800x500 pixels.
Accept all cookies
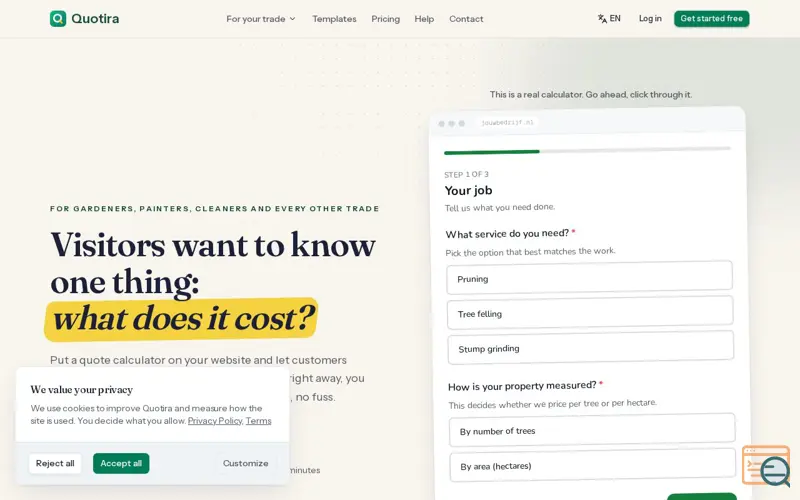[121, 463]
